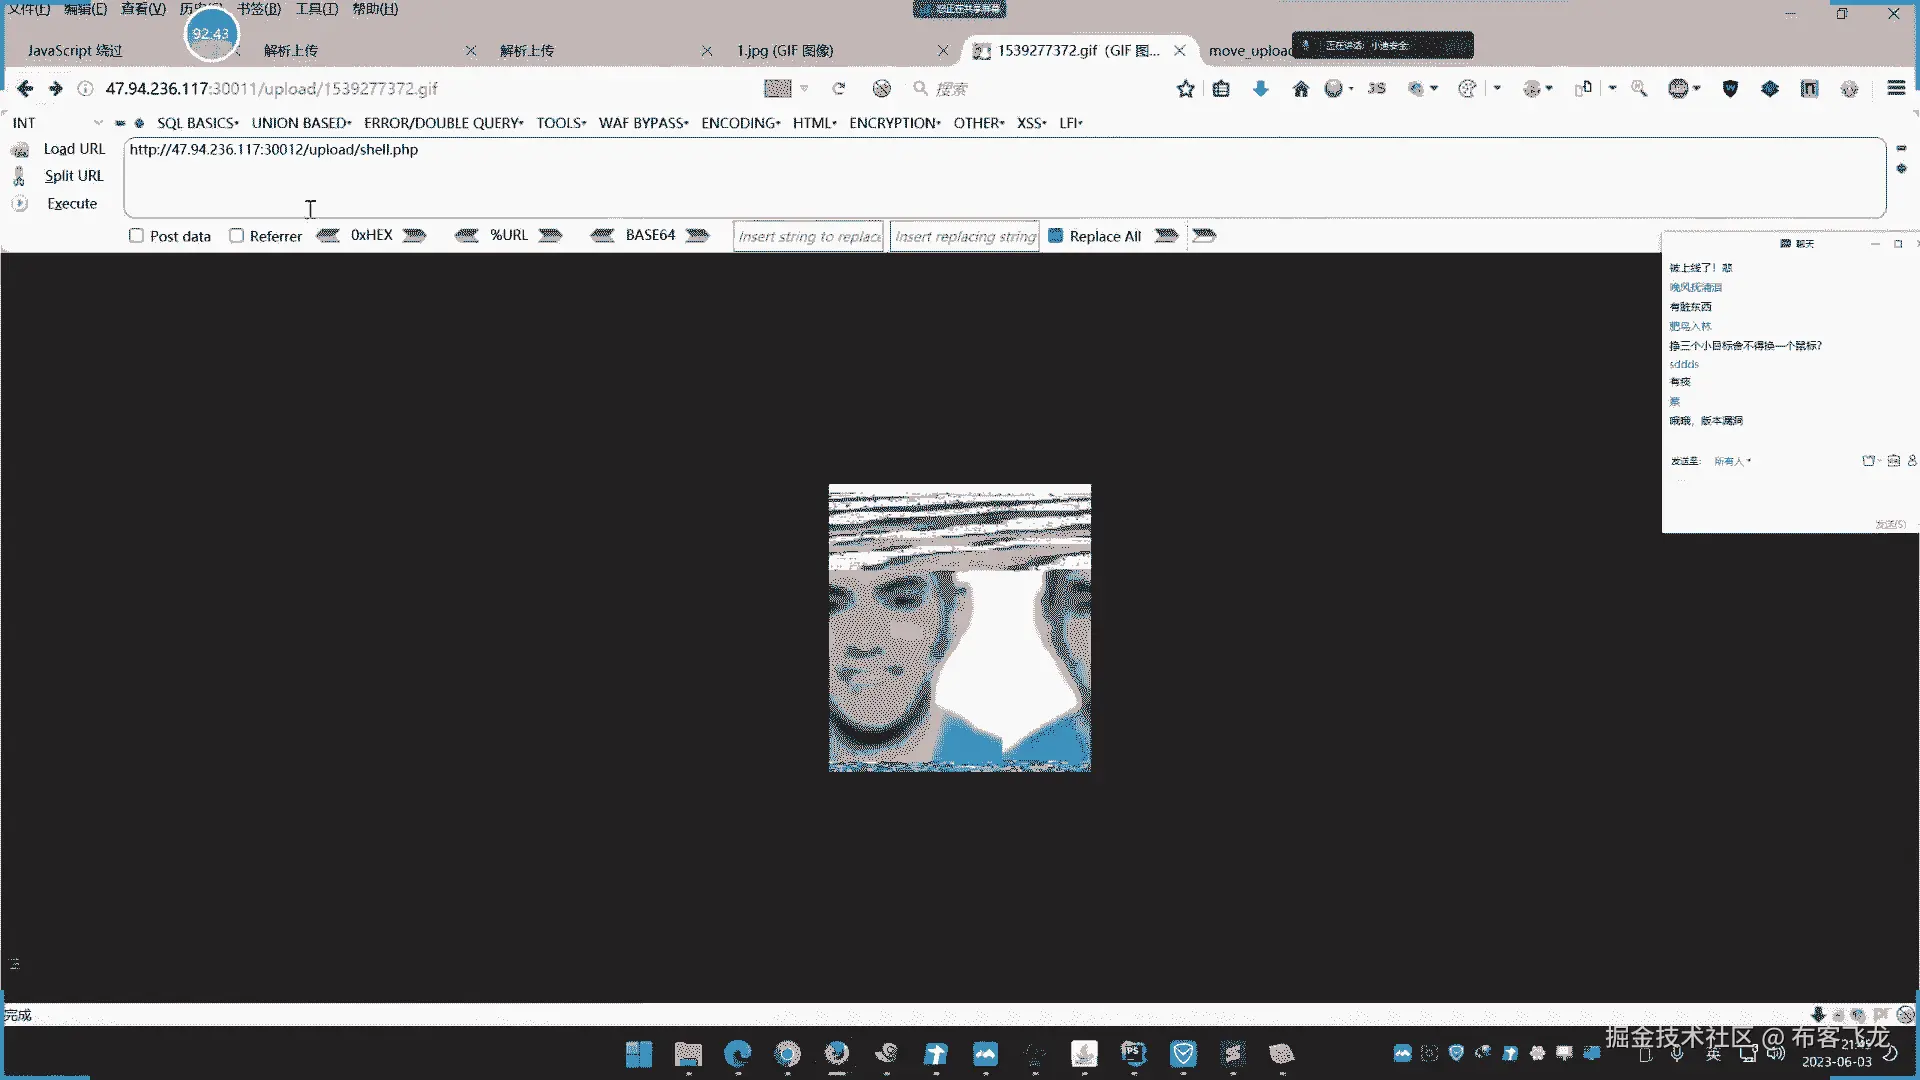Click the Edge browser taskbar icon
This screenshot has width=1920, height=1080.
click(x=738, y=1053)
